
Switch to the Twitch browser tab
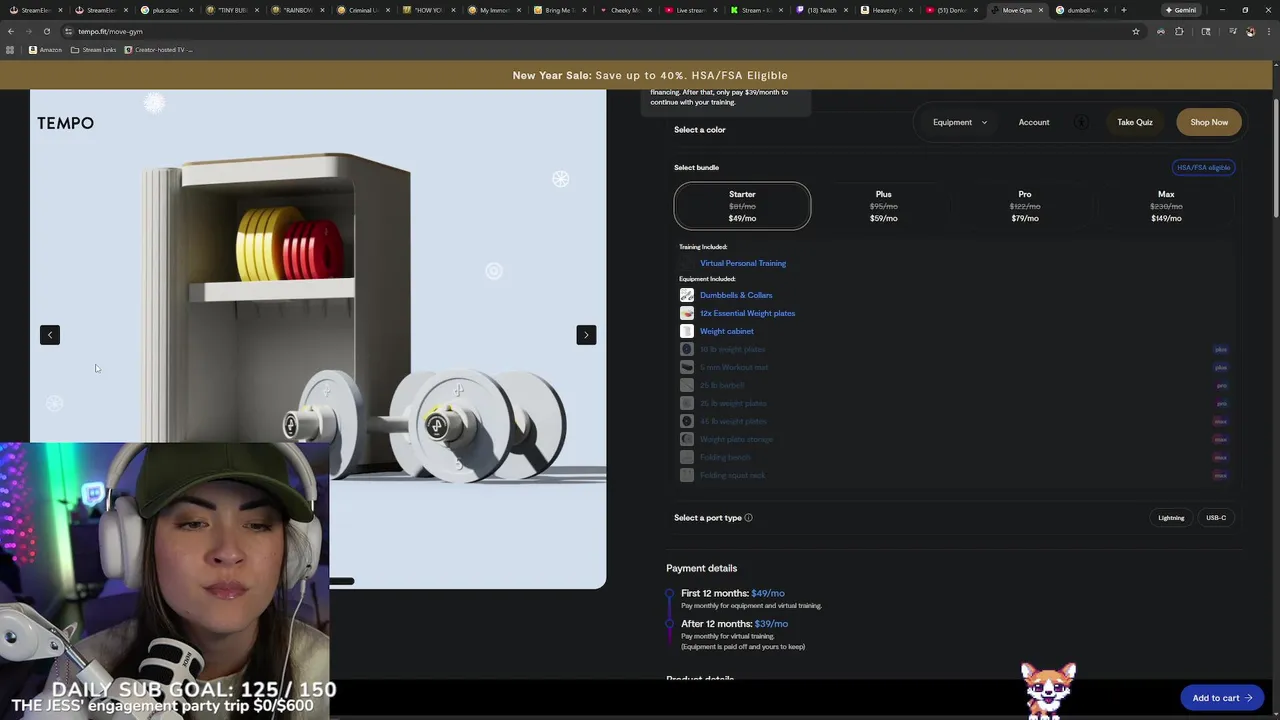(823, 10)
